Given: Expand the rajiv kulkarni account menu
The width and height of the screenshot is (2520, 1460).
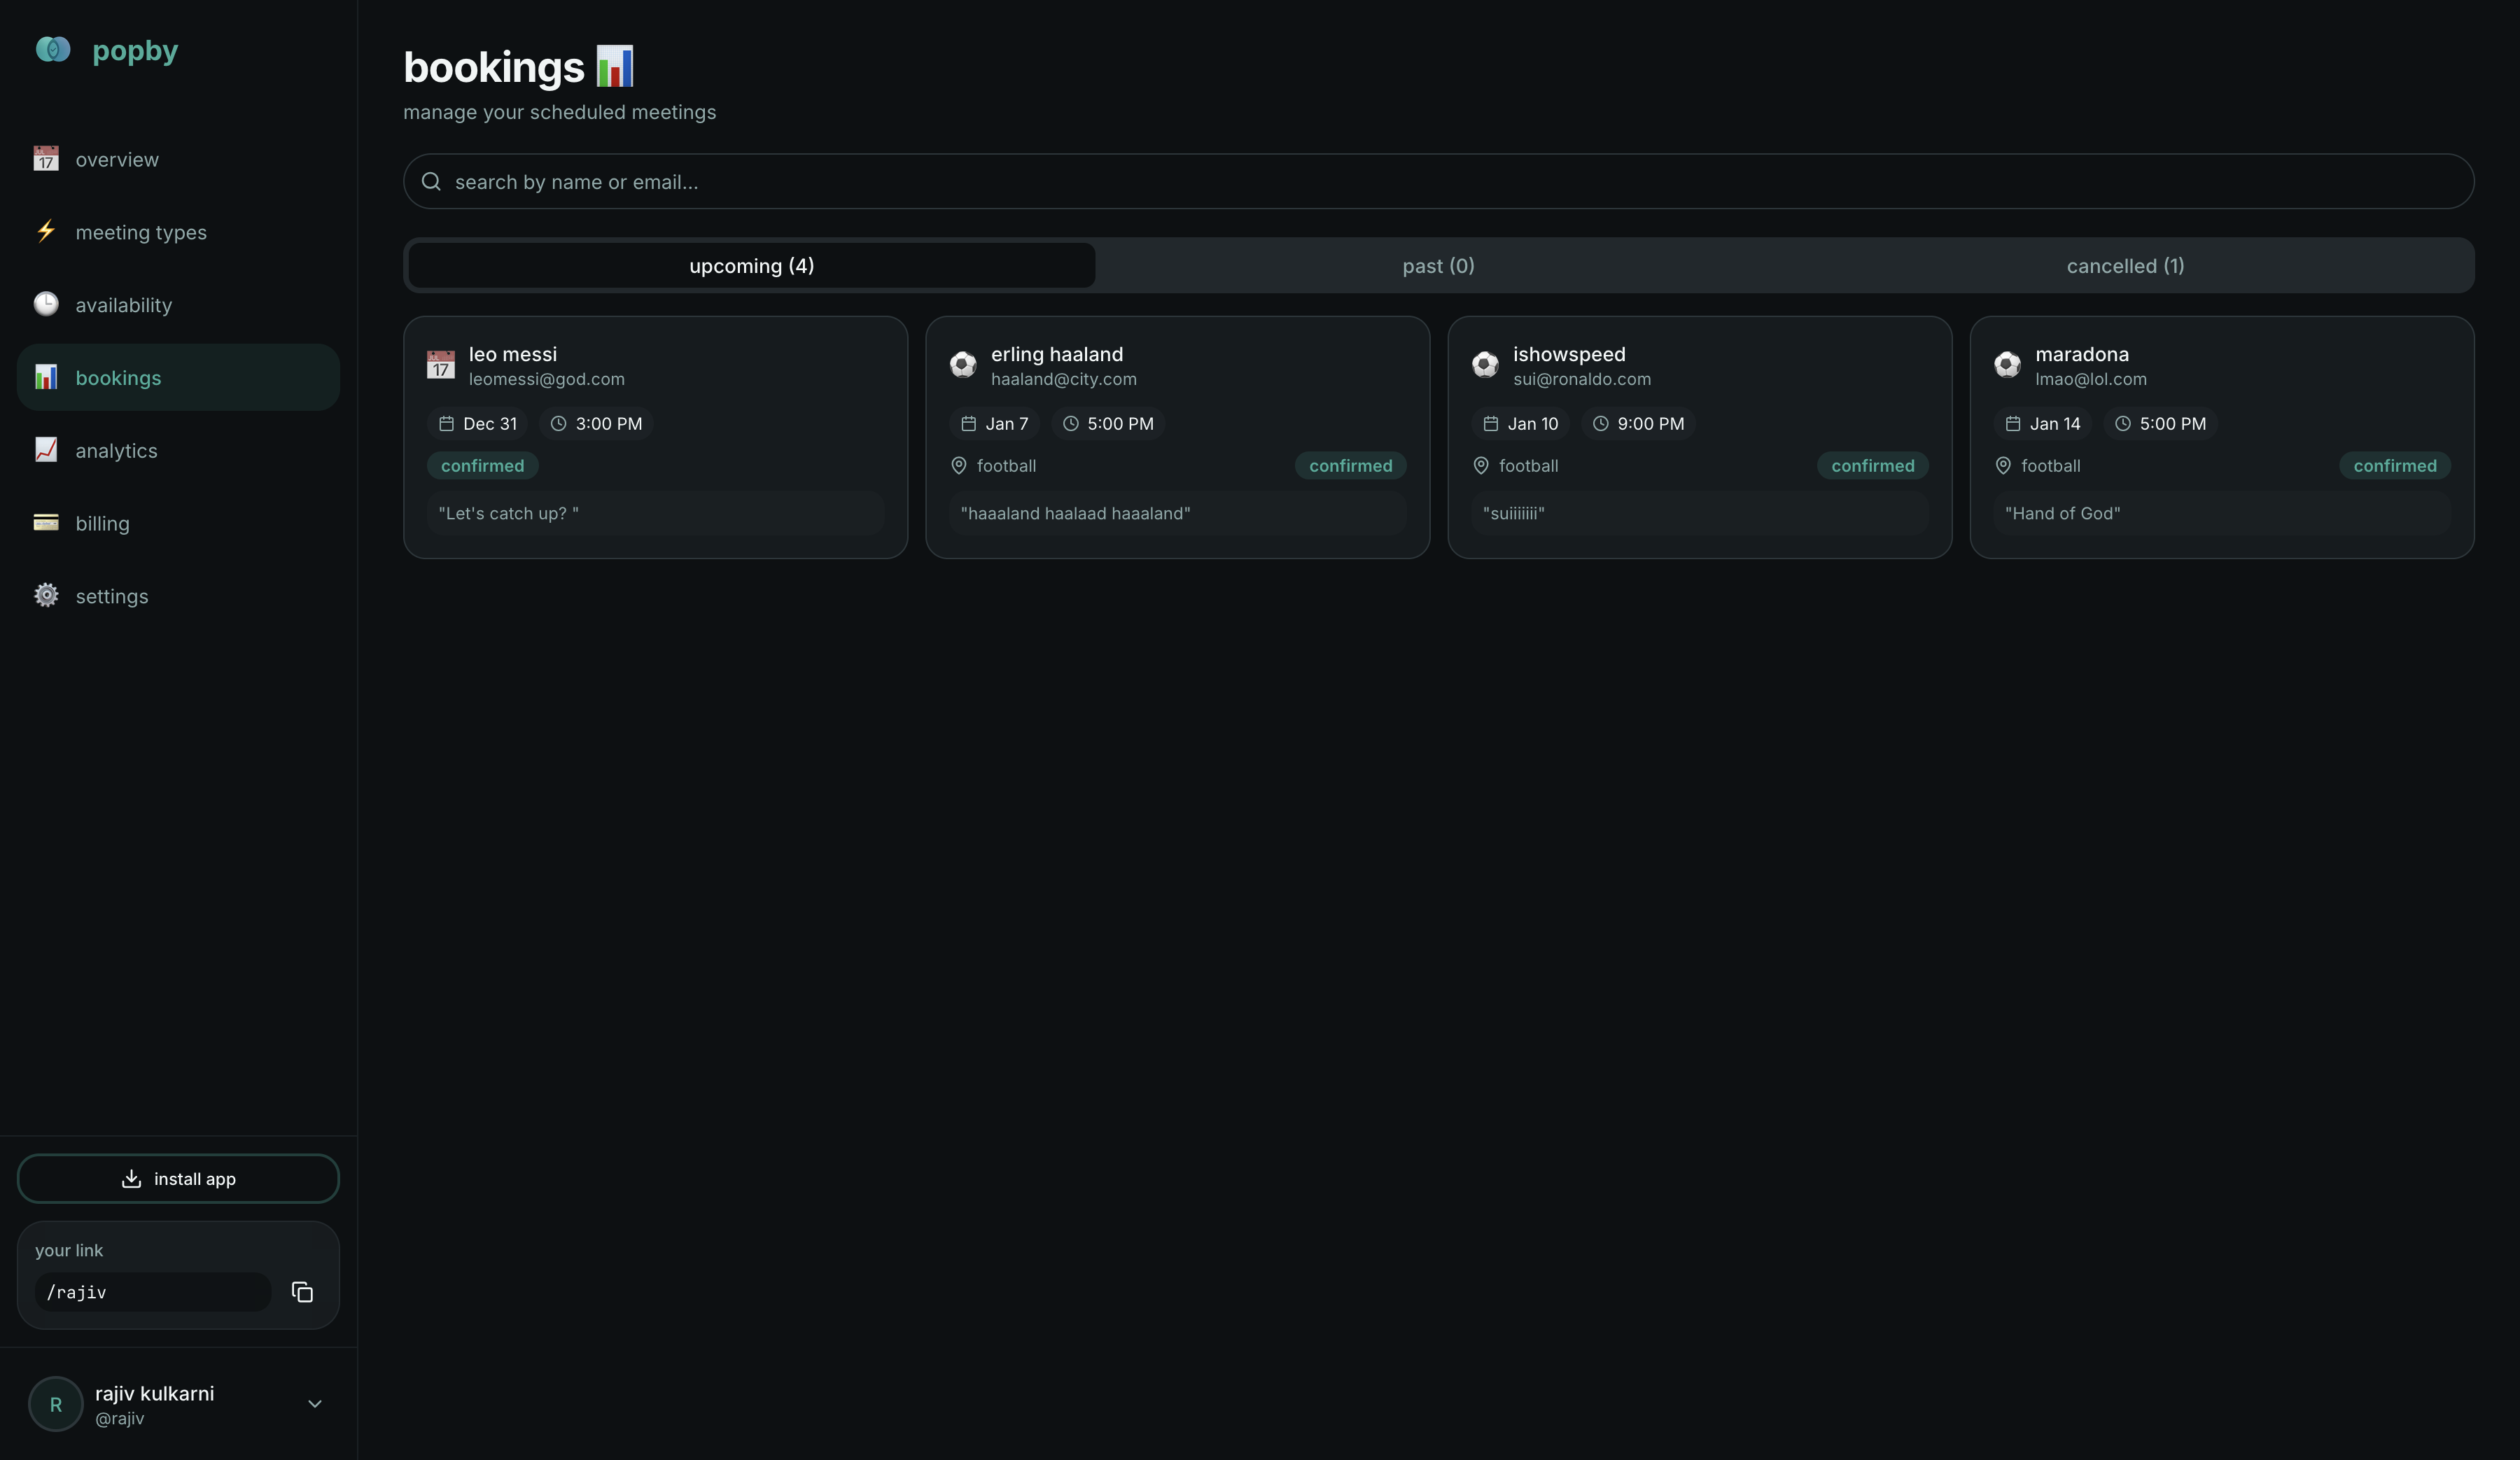Looking at the screenshot, I should coord(314,1404).
